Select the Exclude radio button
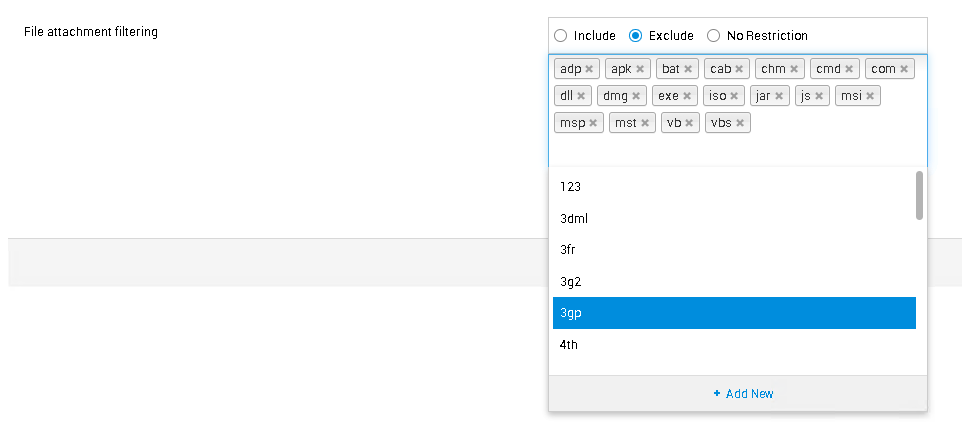 (636, 36)
